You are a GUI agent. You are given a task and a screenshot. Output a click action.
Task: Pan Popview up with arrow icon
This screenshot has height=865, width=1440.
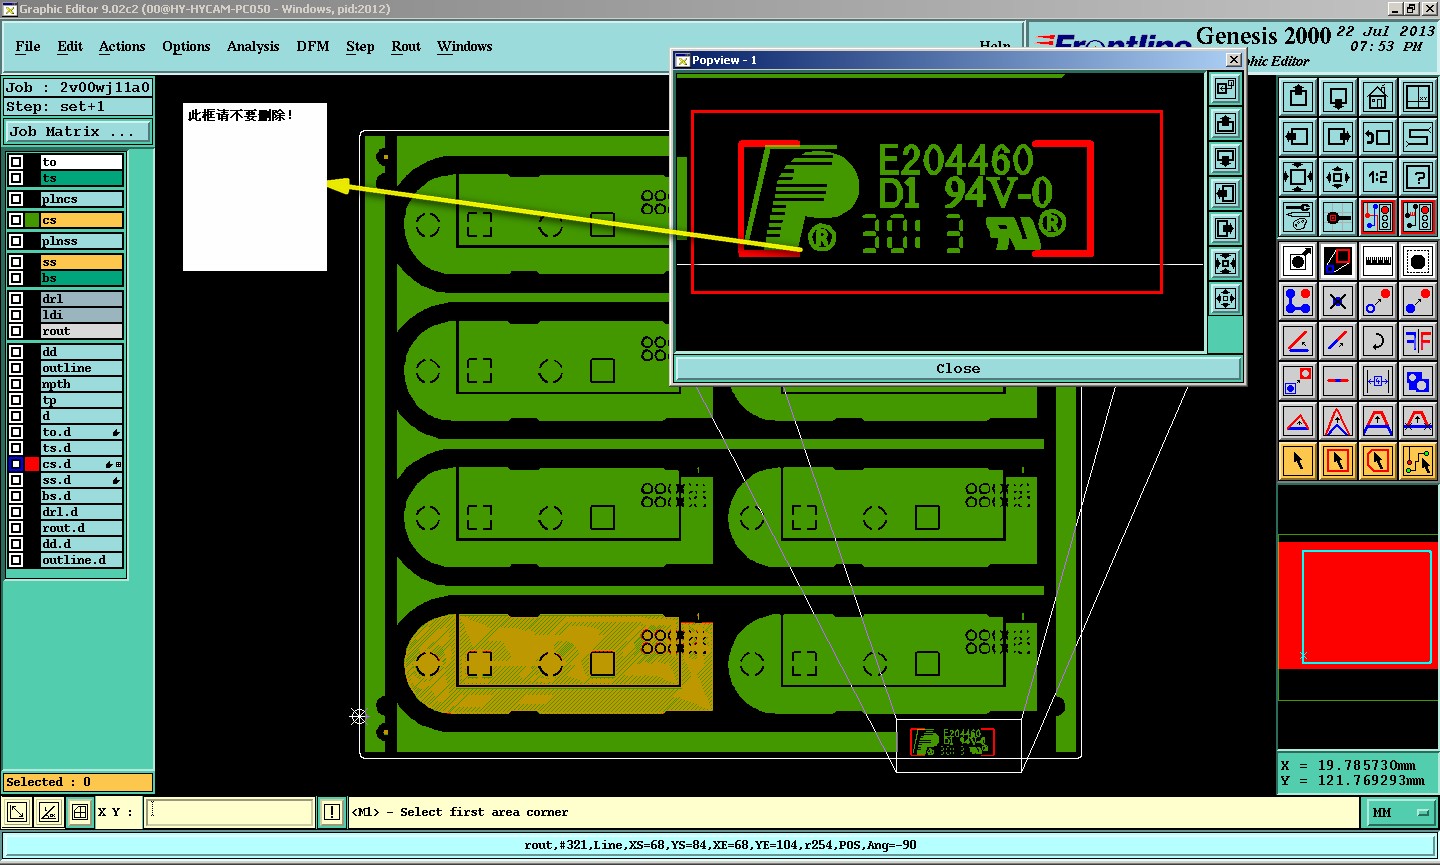(1225, 124)
